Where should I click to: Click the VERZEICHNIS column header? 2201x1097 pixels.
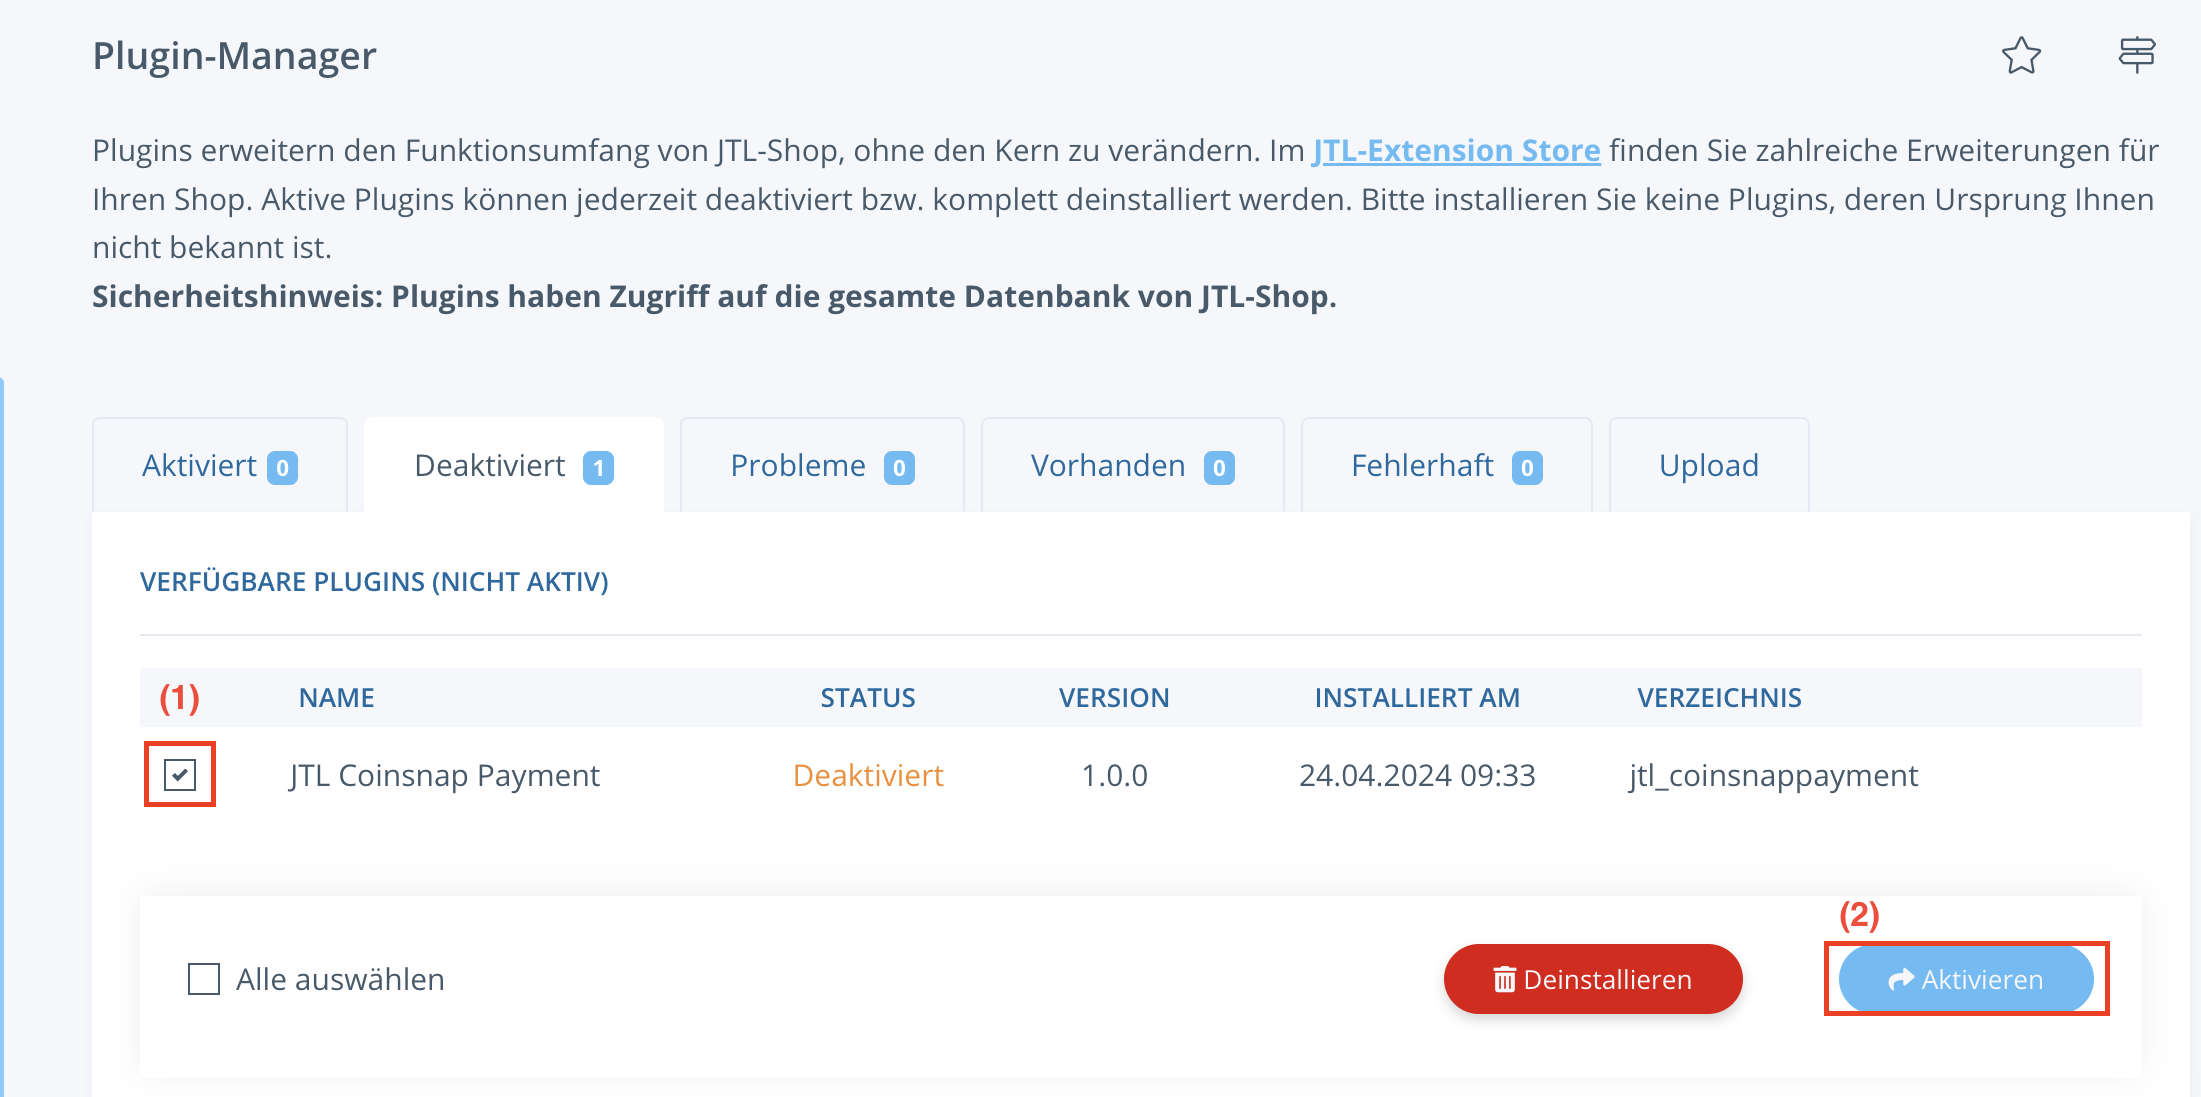[x=1718, y=698]
